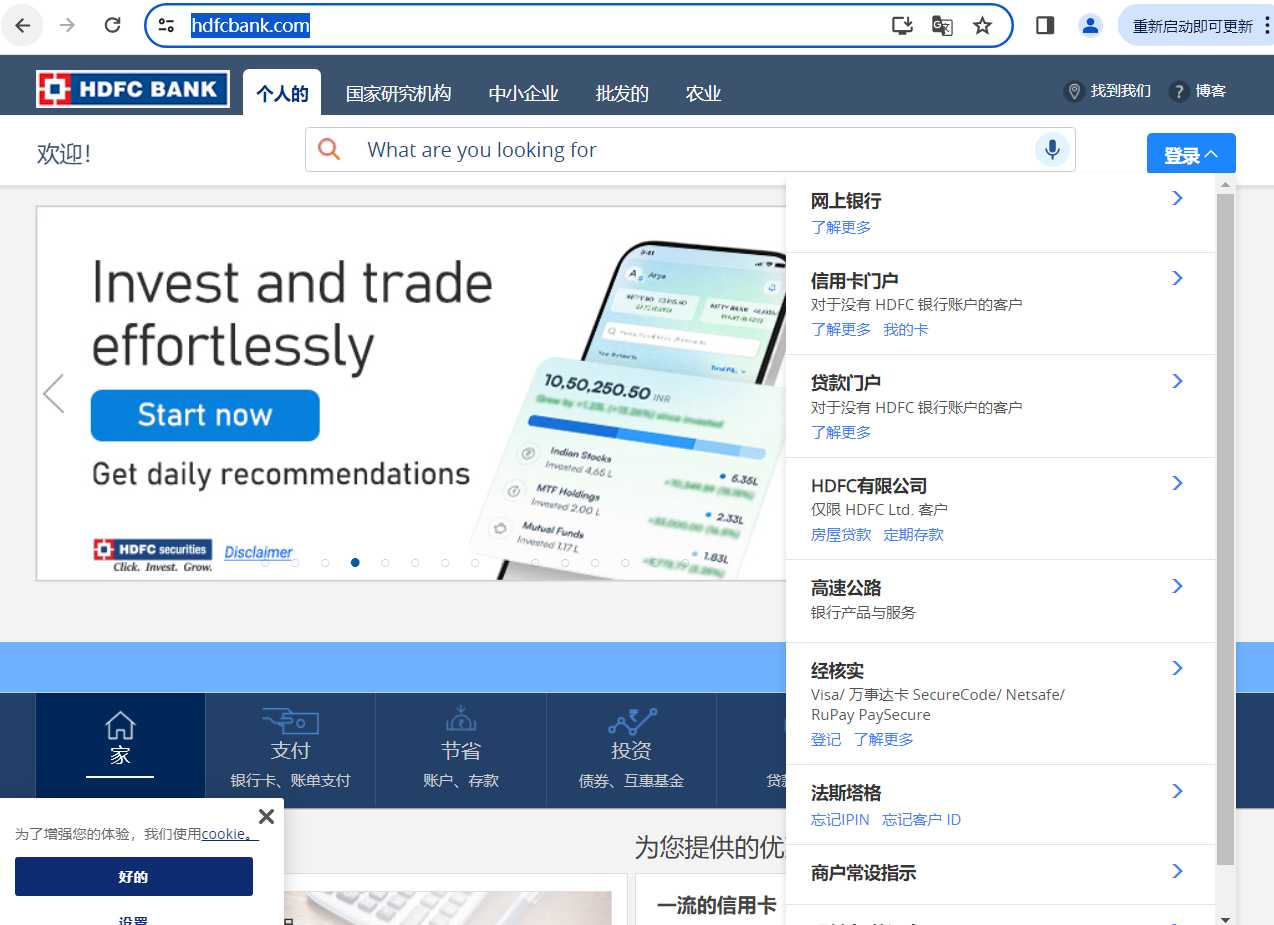This screenshot has height=925, width=1274.
Task: Show previous banner with left arrow
Action: click(x=54, y=393)
